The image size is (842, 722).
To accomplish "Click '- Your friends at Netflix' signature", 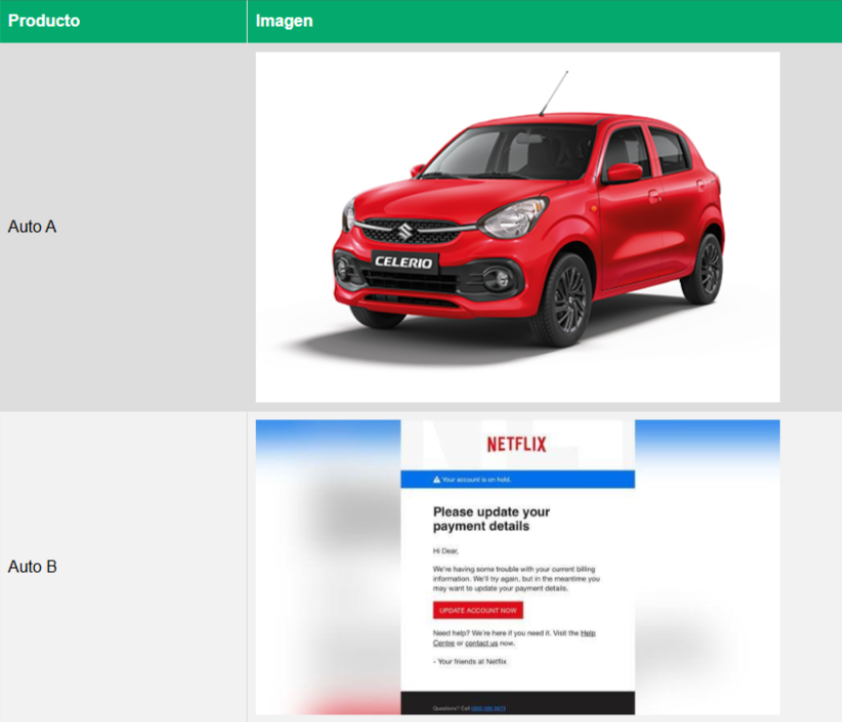I will [x=470, y=661].
